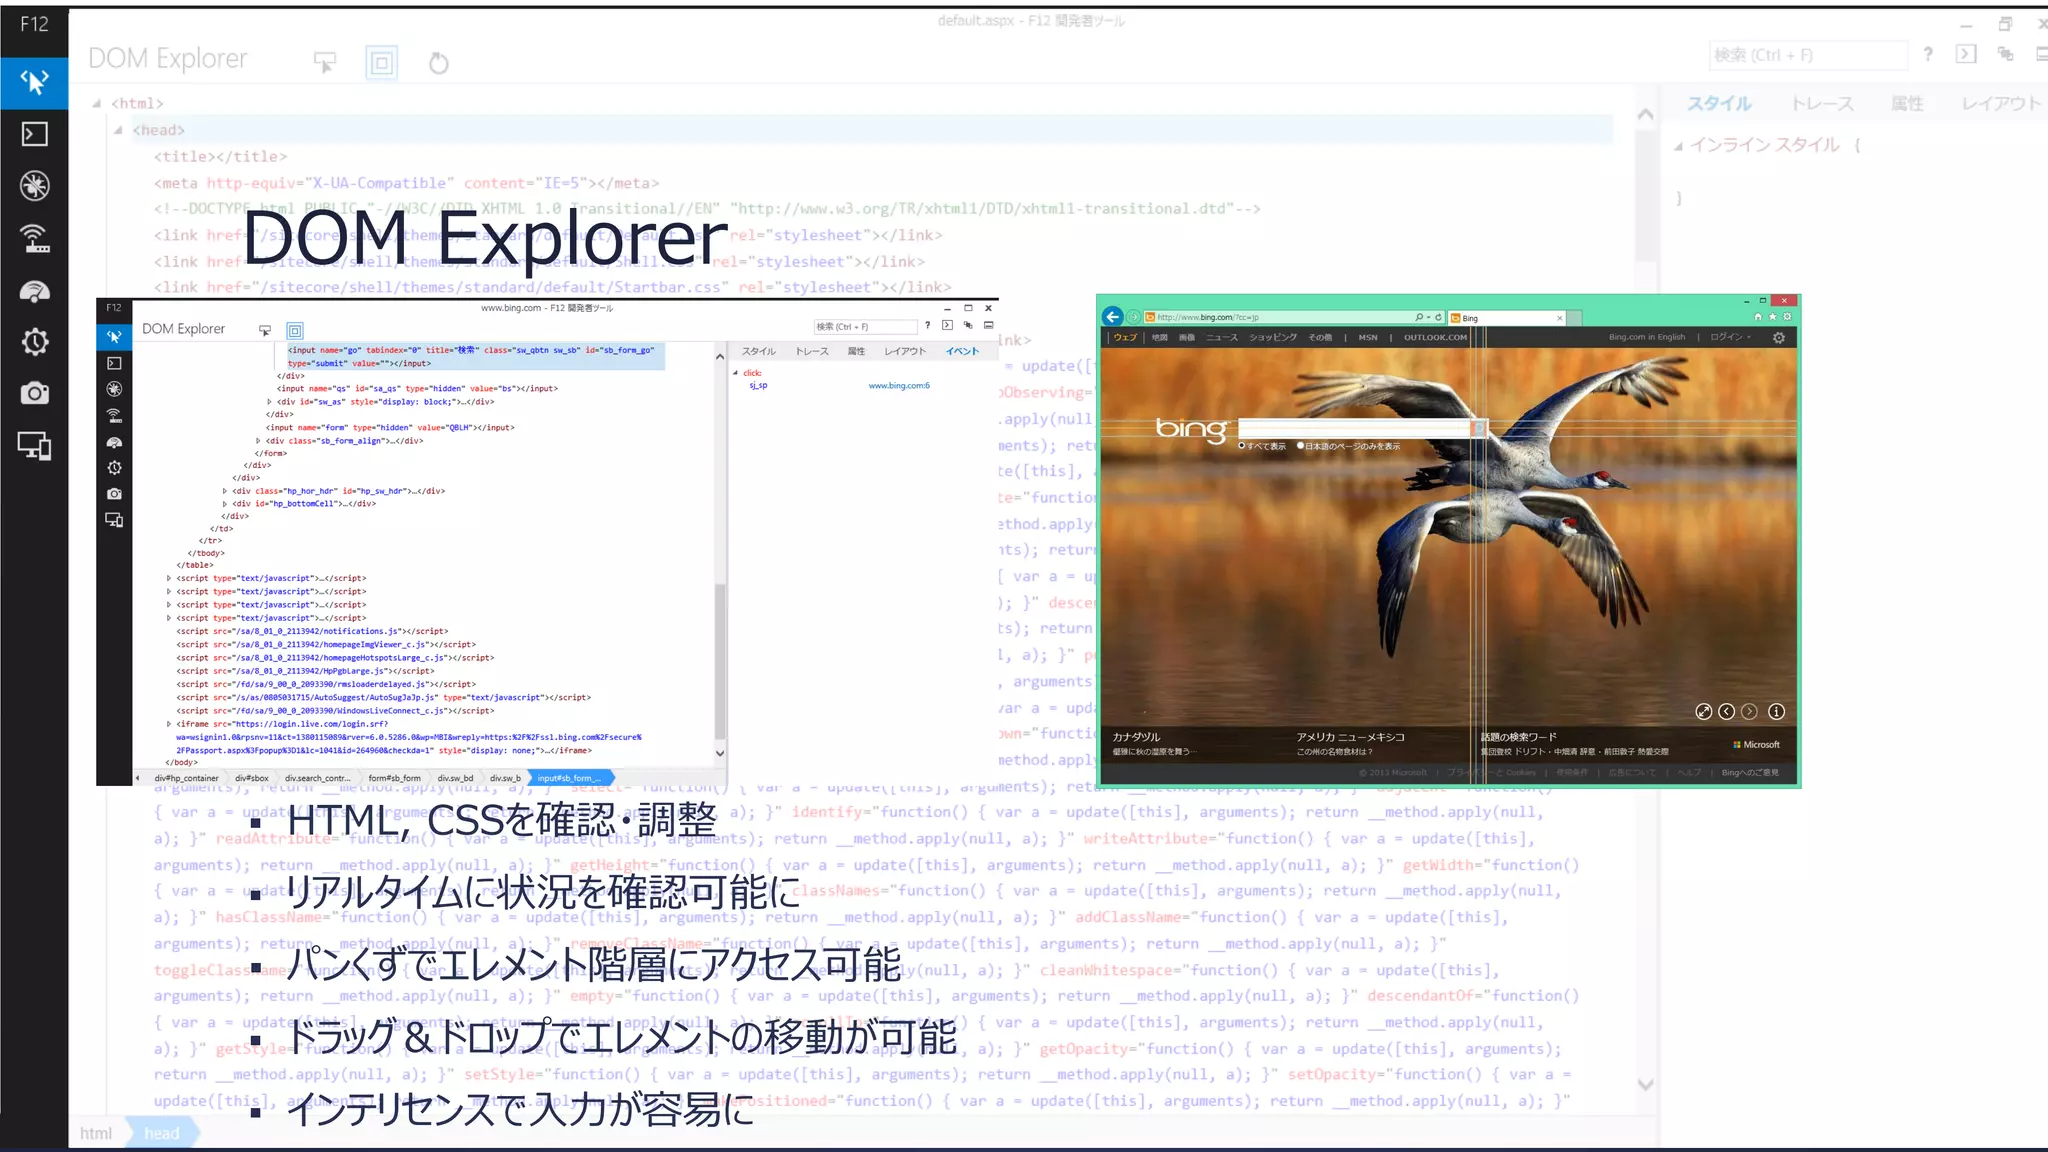The height and width of the screenshot is (1152, 2048).
Task: Open the ログイン dropdown on the Bing page
Action: point(1730,337)
